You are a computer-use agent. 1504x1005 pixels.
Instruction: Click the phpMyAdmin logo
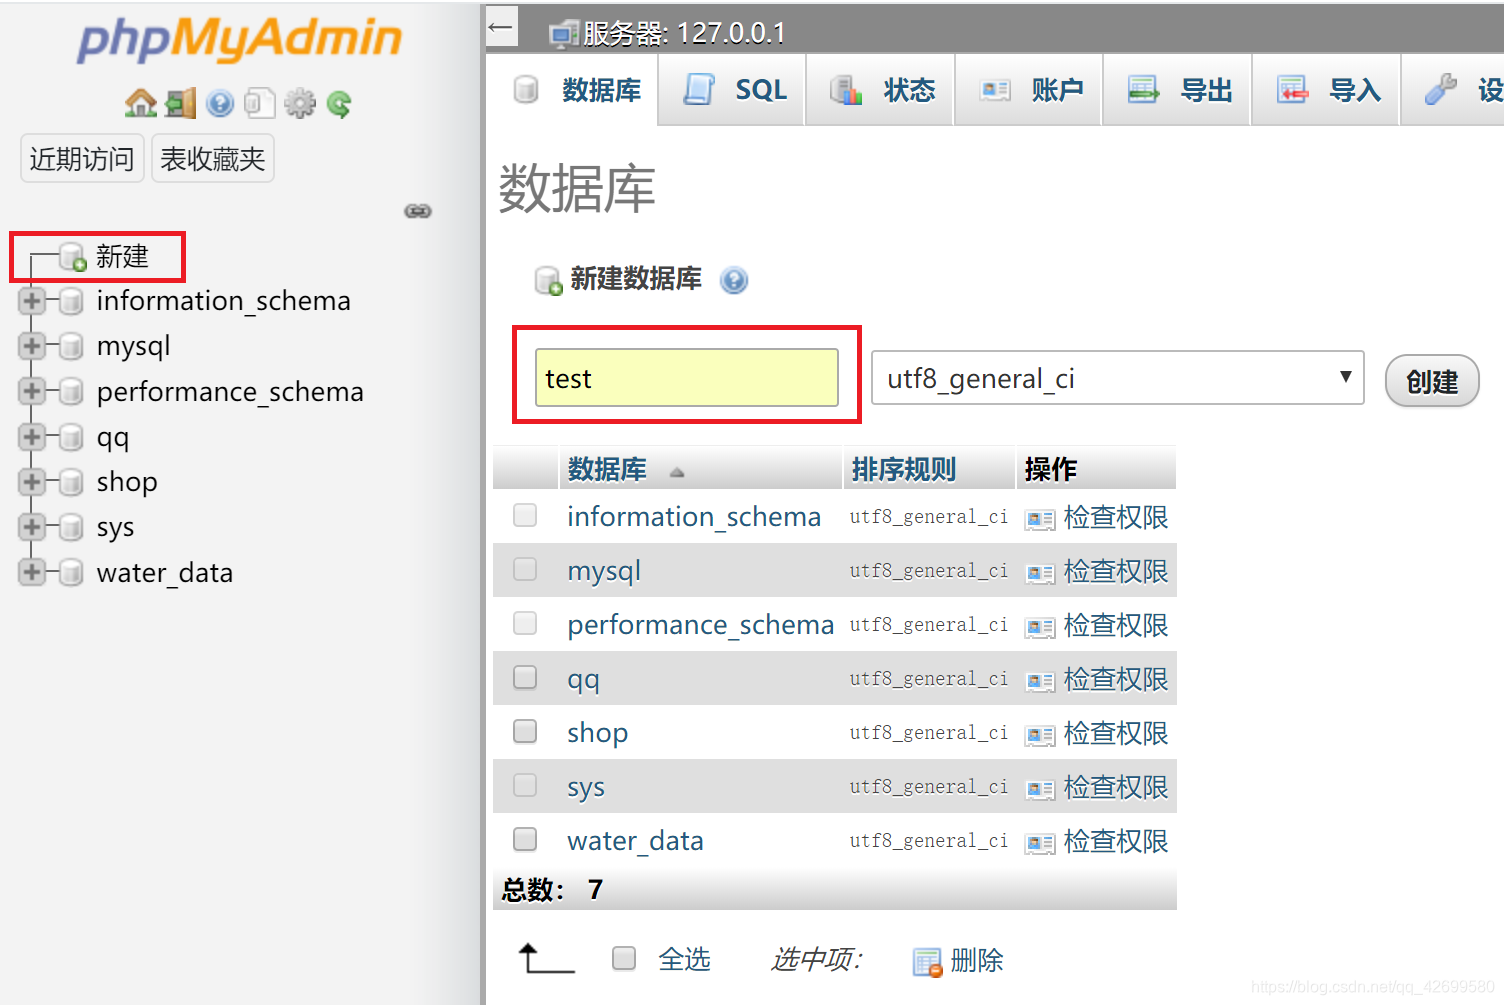[x=240, y=41]
